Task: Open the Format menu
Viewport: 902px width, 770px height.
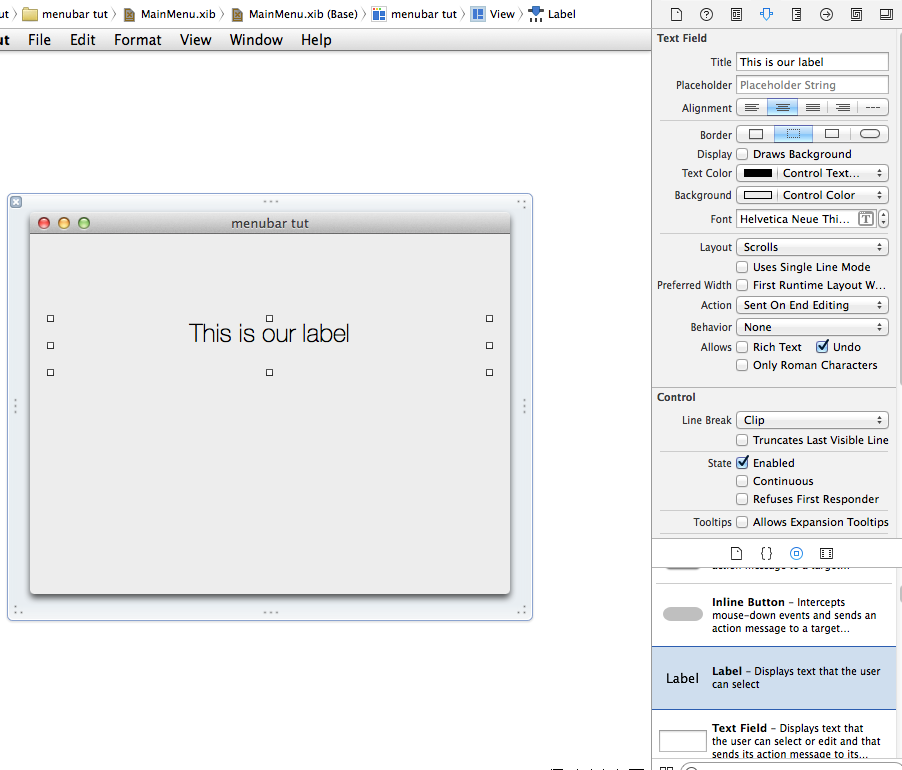Action: point(137,40)
